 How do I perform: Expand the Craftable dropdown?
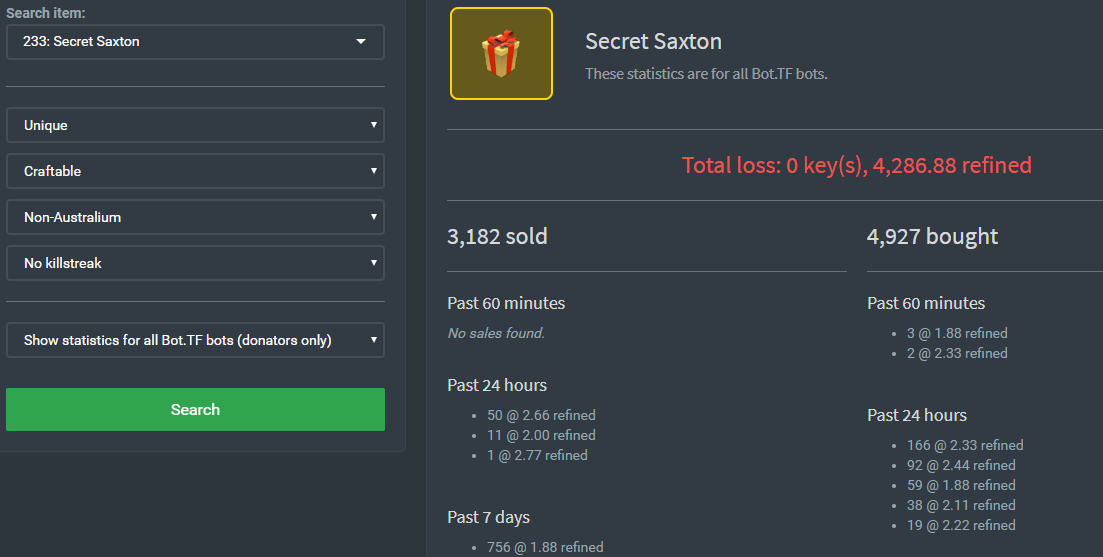click(x=196, y=171)
